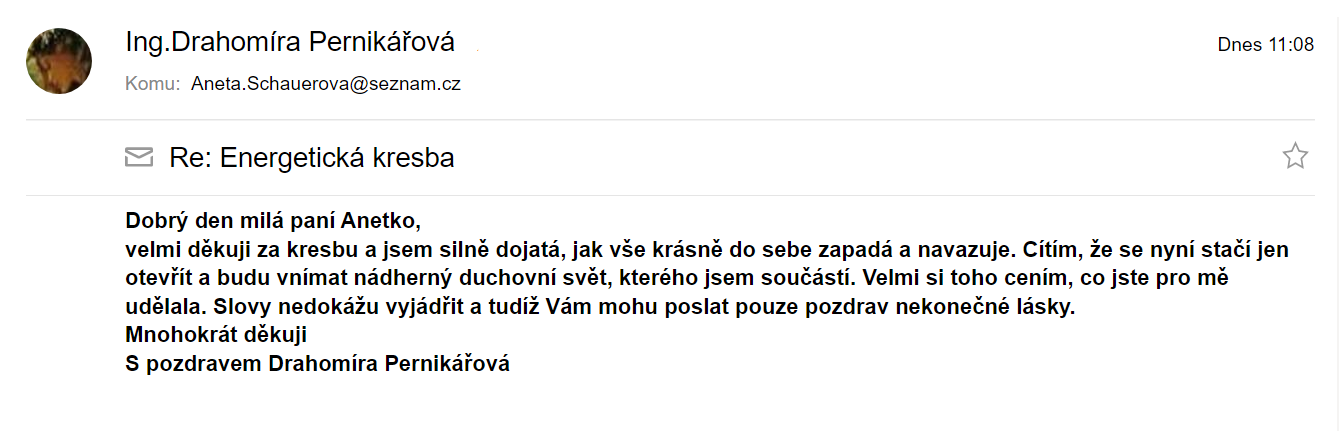
Task: Click the Mnohokrát děkuji line
Action: tap(216, 335)
